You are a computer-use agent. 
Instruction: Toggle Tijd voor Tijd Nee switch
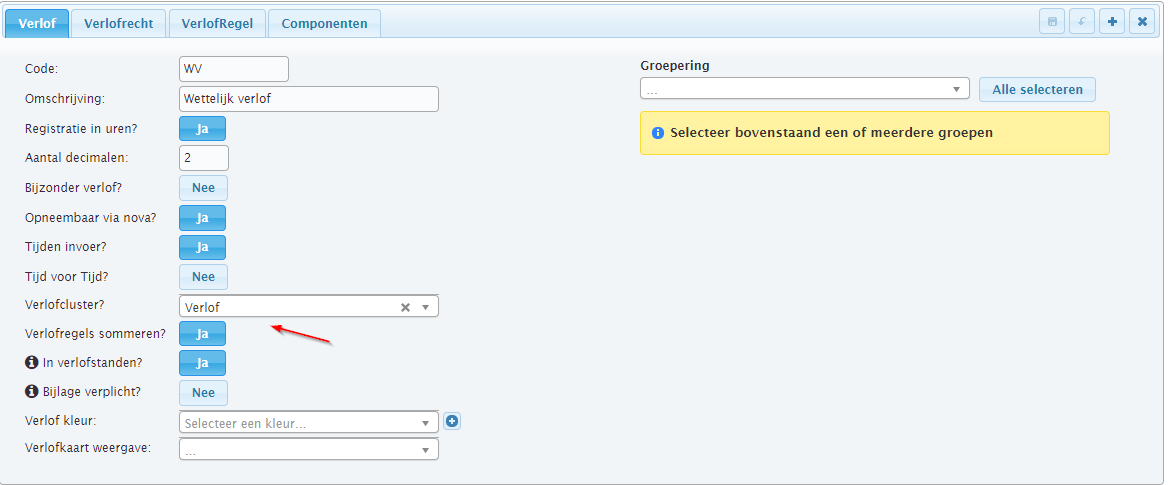pos(204,276)
